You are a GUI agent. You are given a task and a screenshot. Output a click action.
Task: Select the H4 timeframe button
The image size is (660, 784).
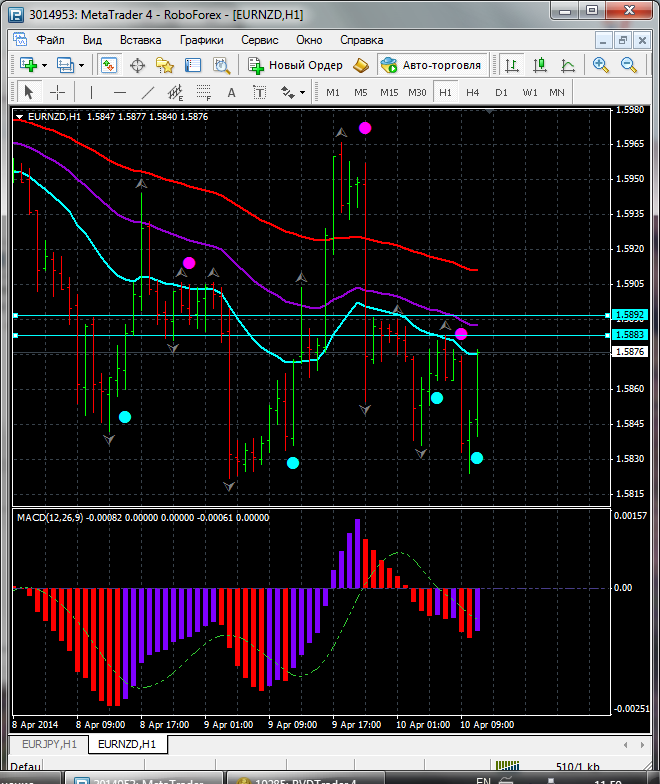[x=473, y=92]
